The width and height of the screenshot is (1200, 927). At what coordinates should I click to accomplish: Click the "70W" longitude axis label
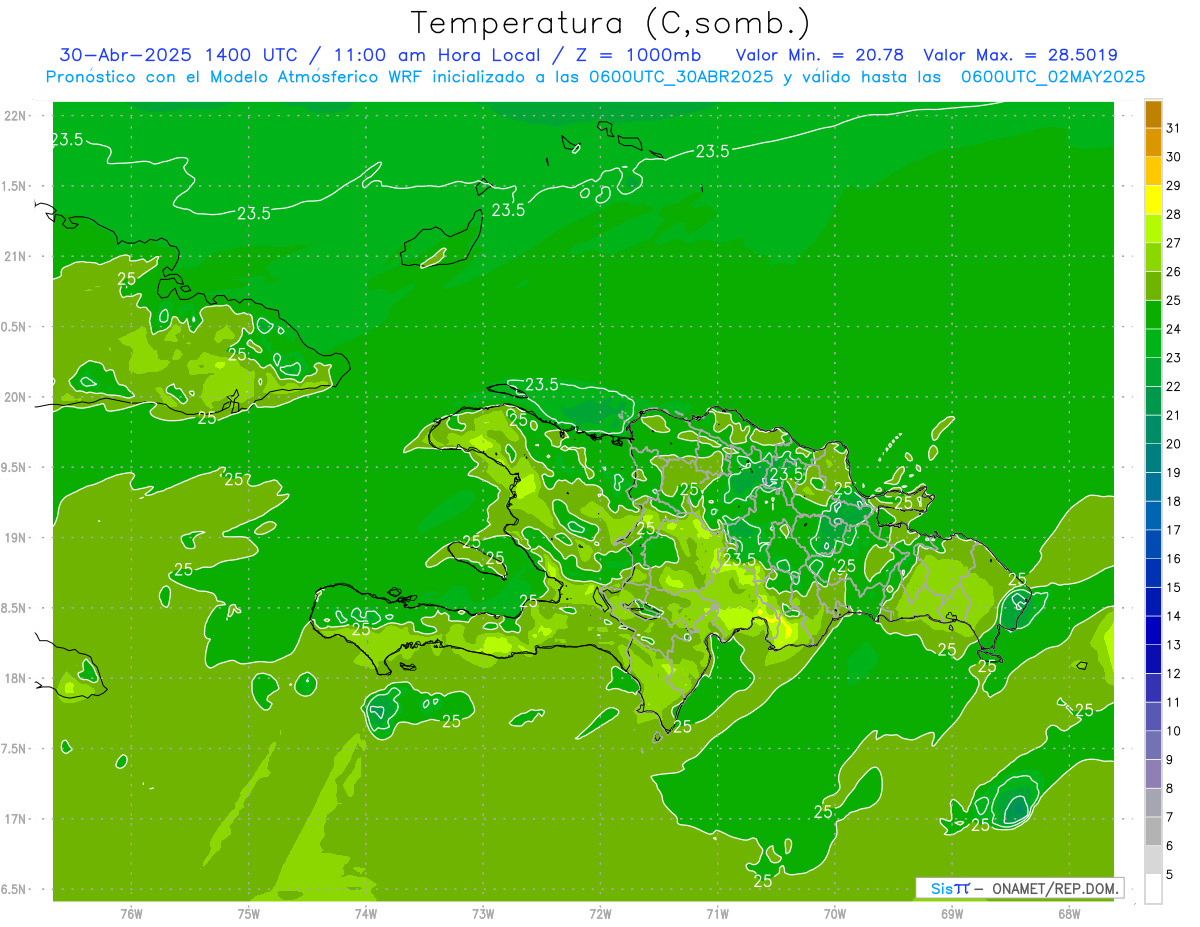(835, 914)
